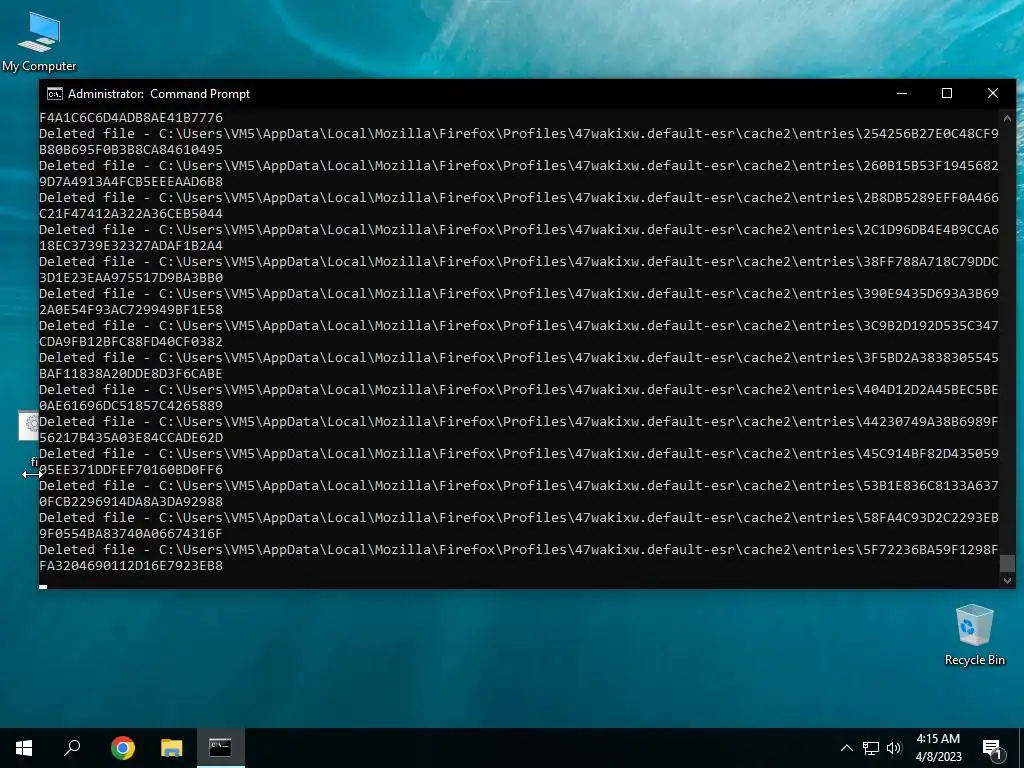
Task: Click the scrollbar down arrow in Command Prompt
Action: pos(1007,580)
